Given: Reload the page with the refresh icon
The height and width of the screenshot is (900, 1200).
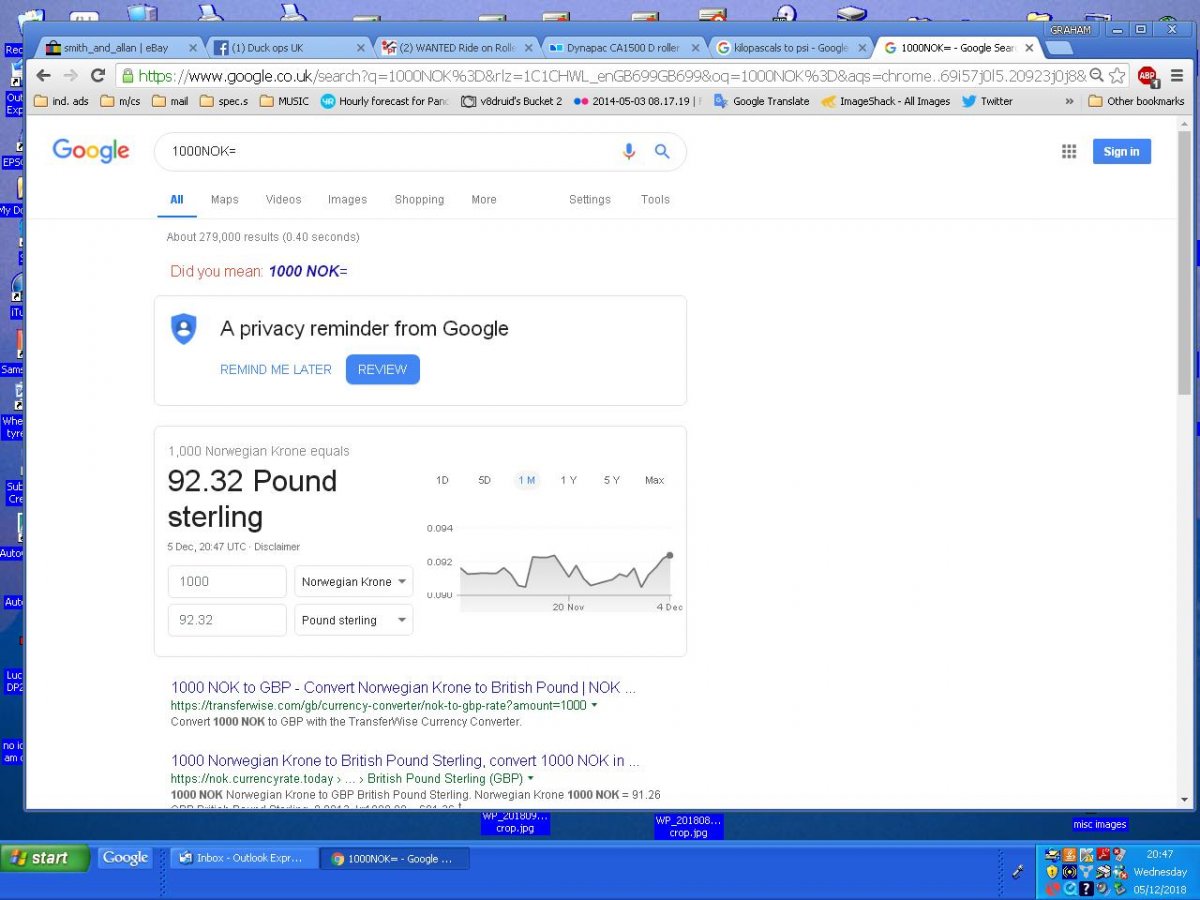Looking at the screenshot, I should tap(98, 76).
